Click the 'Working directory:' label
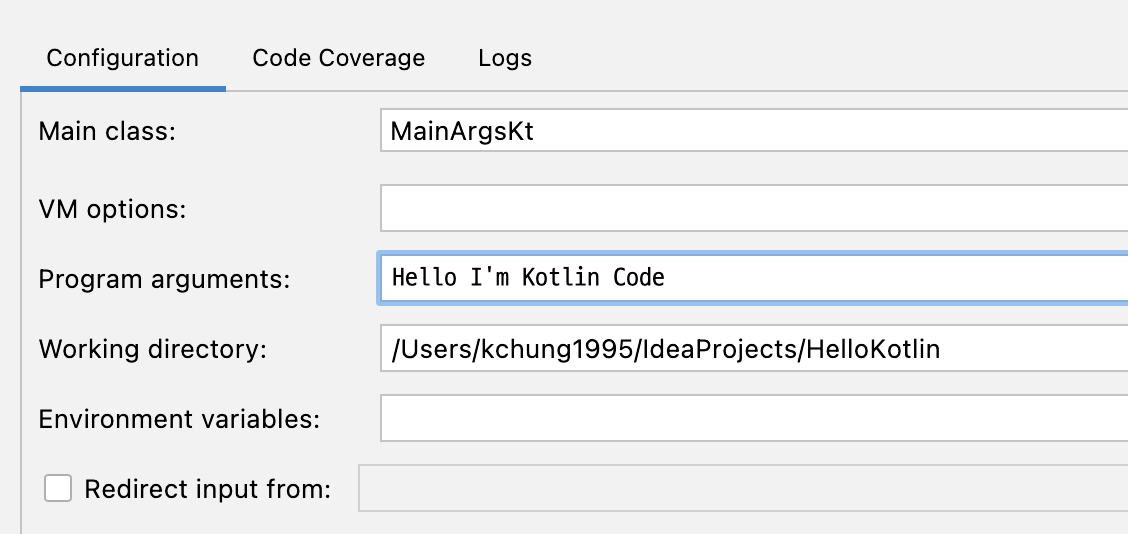Screen dimensions: 1128x534 coord(153,350)
